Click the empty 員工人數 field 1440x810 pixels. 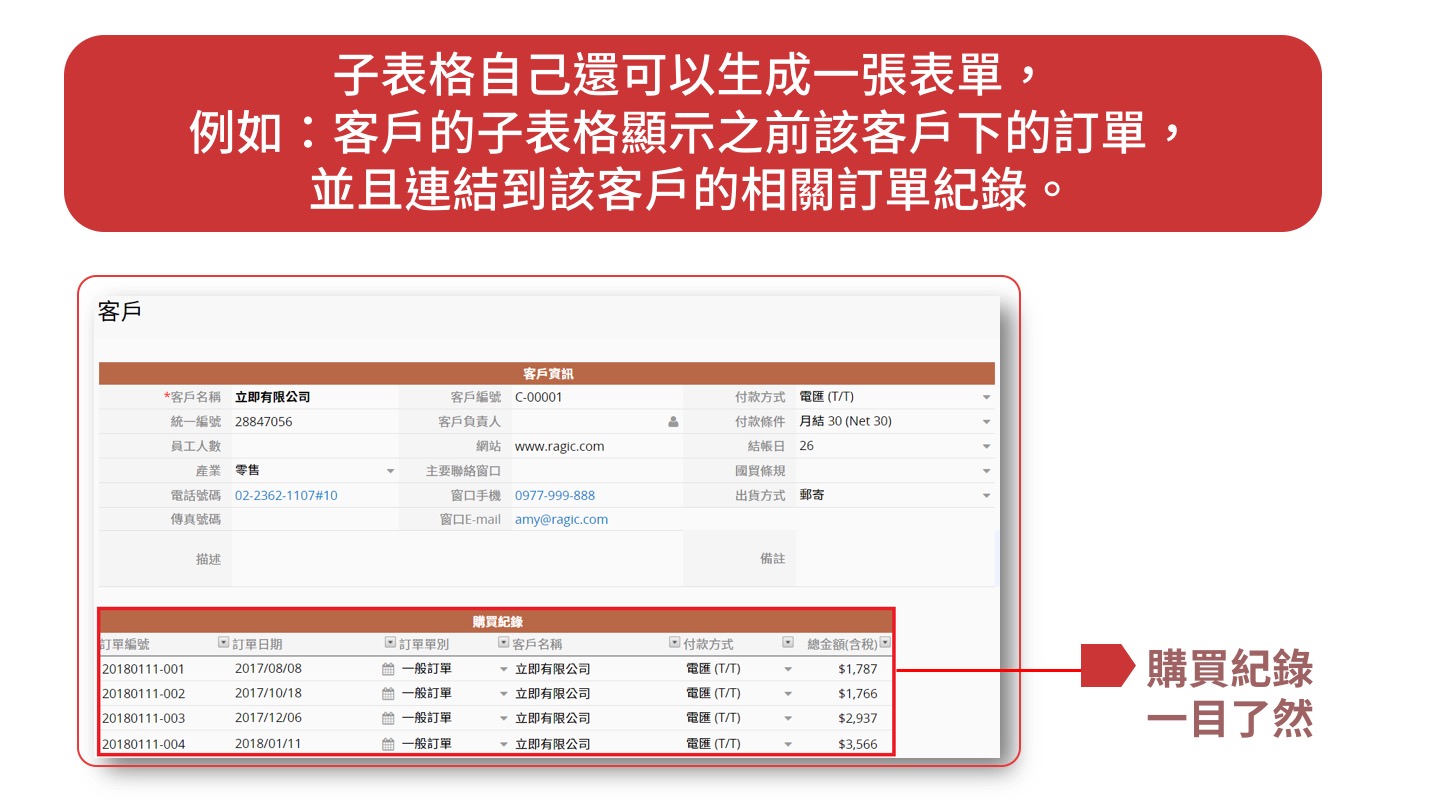(314, 446)
